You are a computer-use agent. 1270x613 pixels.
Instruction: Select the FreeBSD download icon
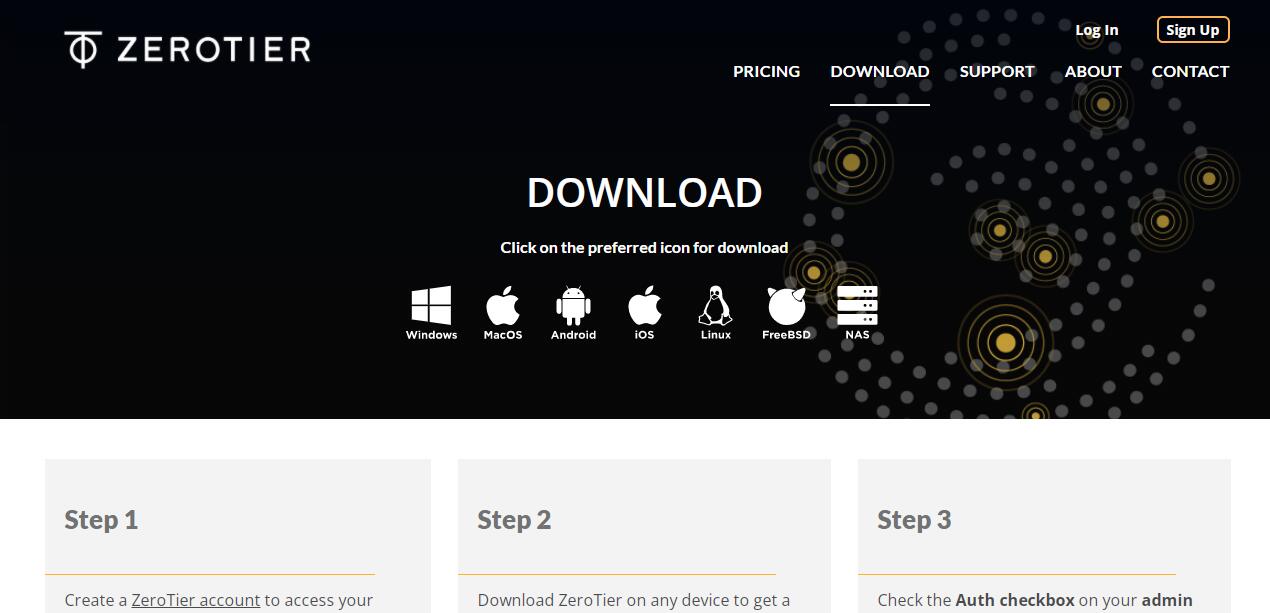tap(786, 313)
